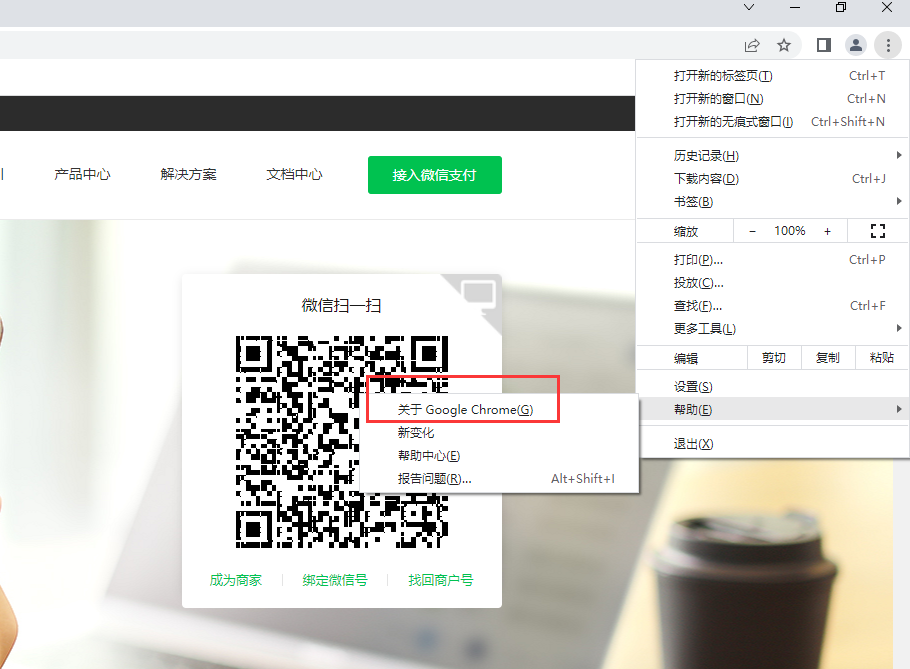
Task: Select 退出(X) to quit Chrome
Action: 772,444
